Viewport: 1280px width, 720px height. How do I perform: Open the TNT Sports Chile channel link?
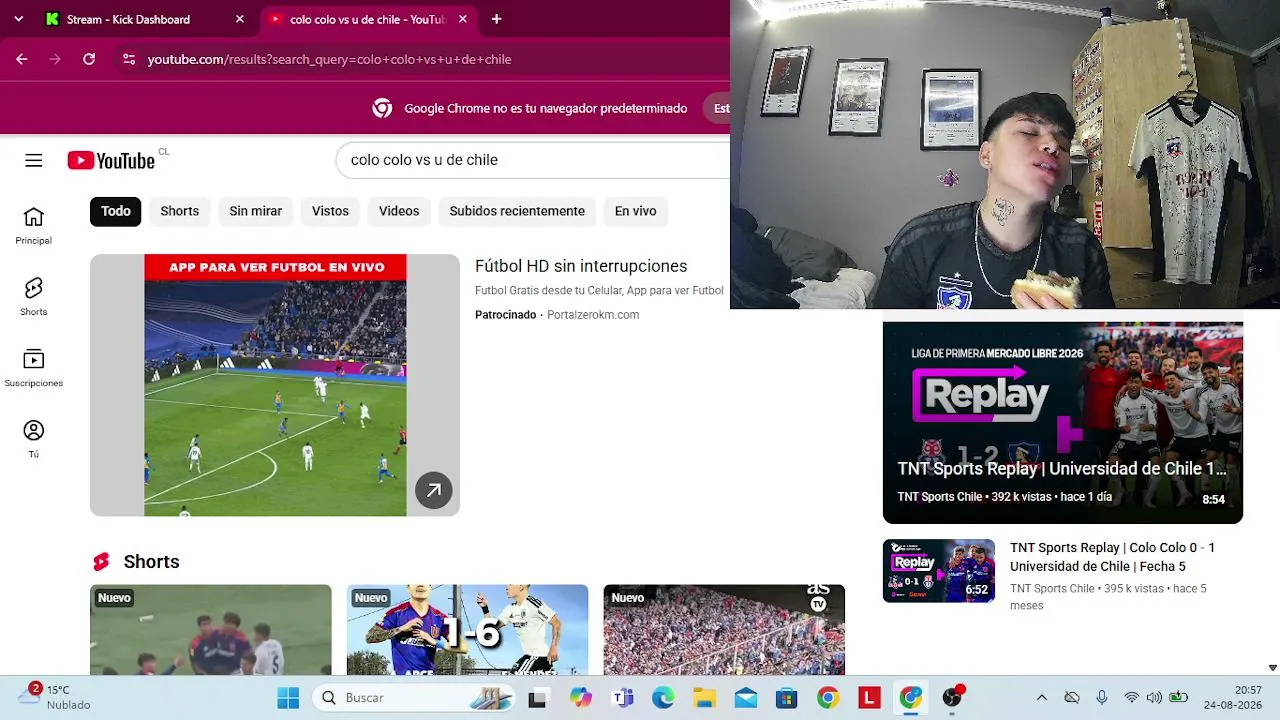click(1052, 589)
